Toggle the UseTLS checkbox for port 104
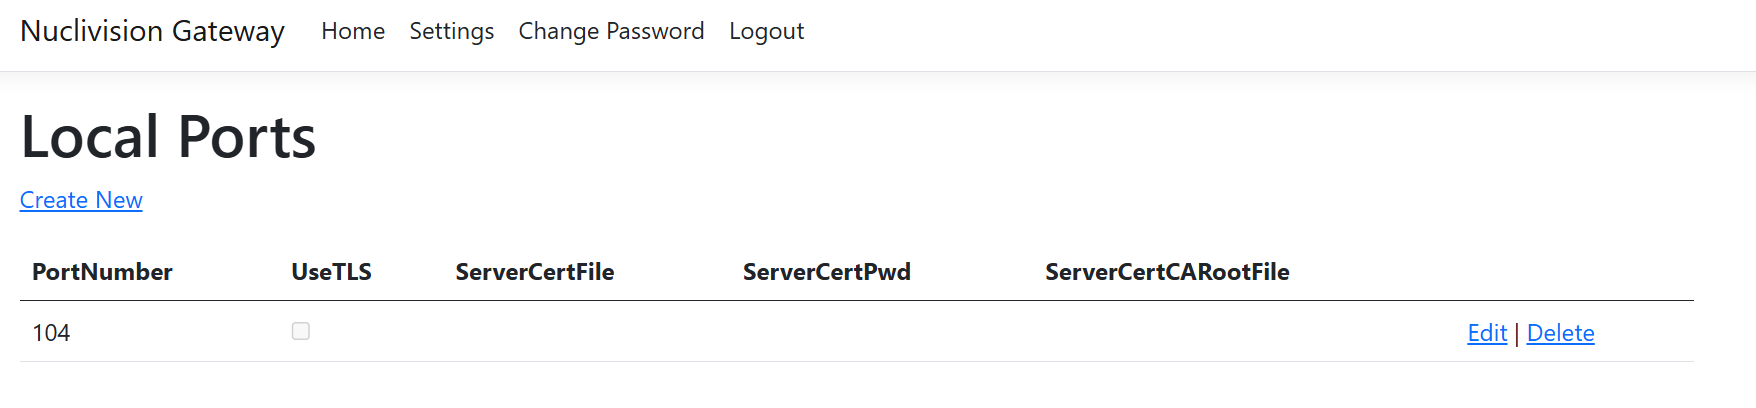 pos(301,331)
